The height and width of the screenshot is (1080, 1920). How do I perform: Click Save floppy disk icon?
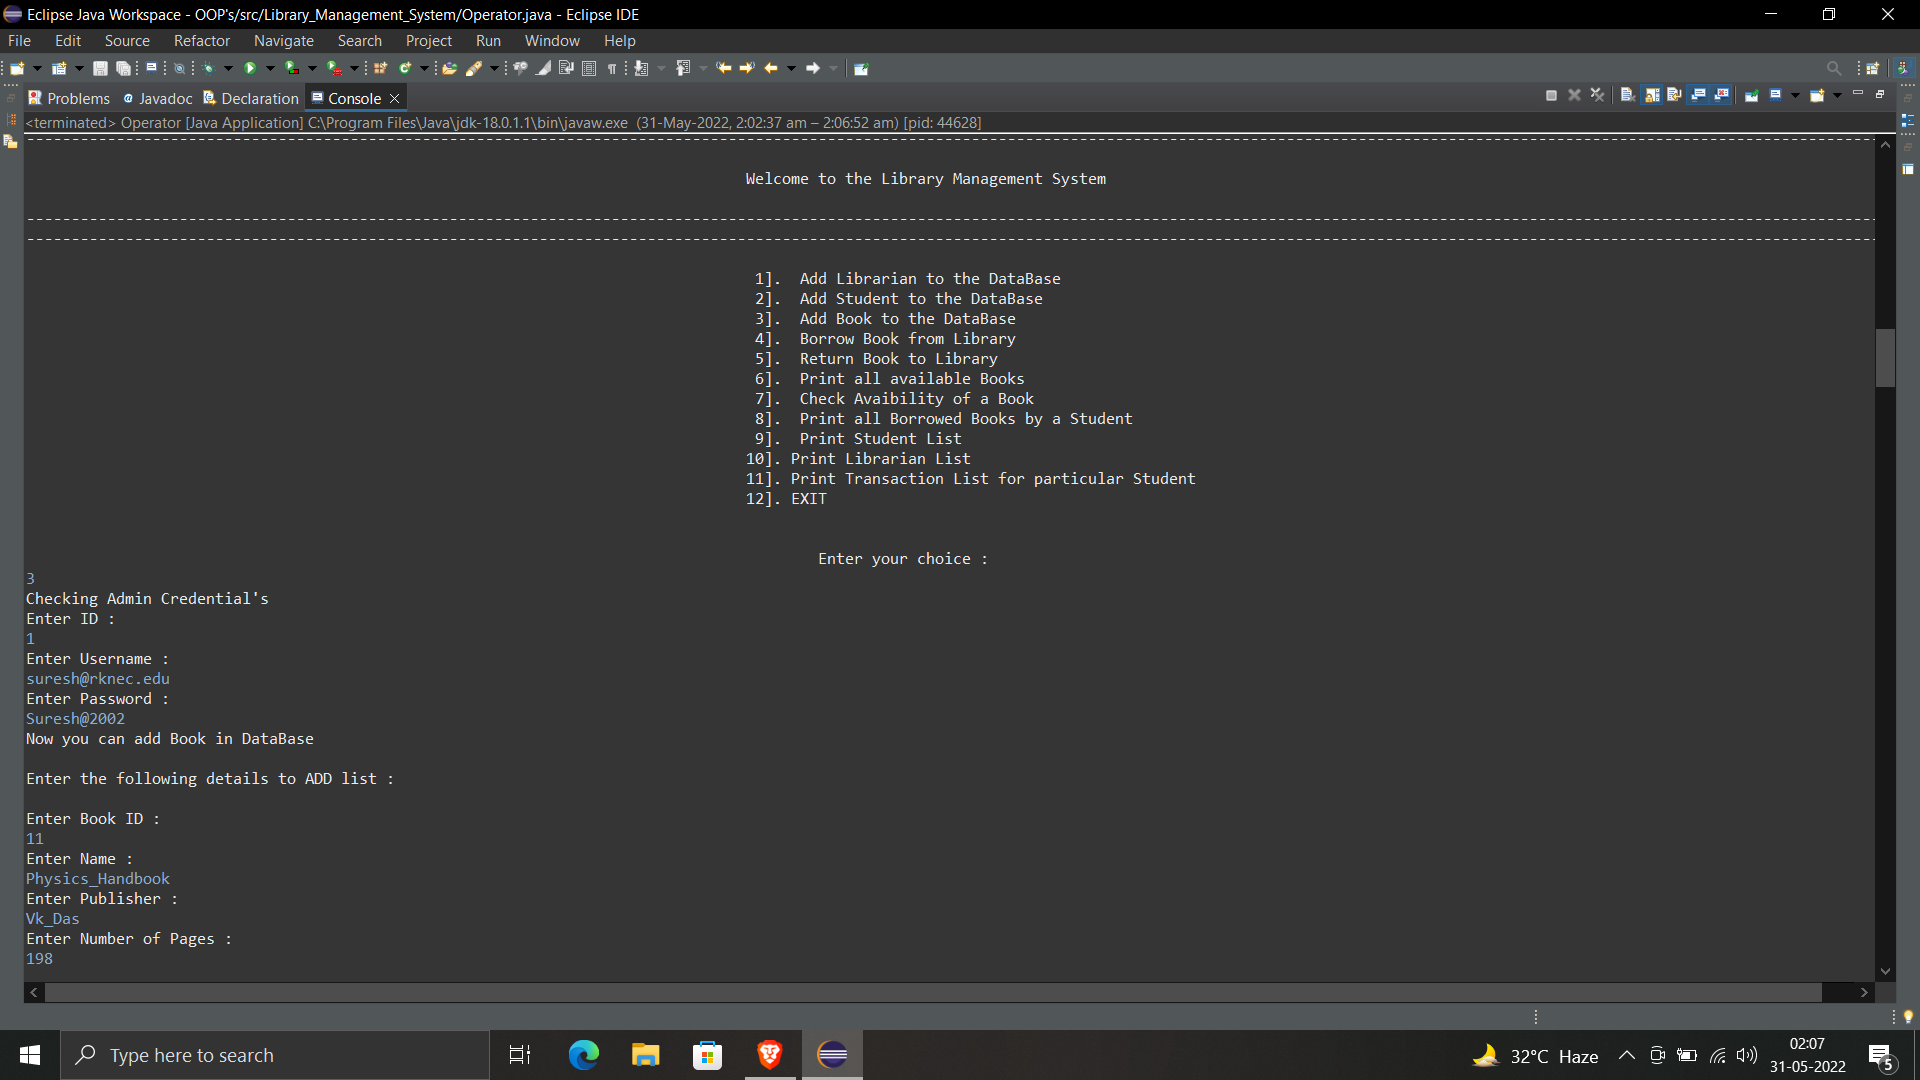coord(100,68)
